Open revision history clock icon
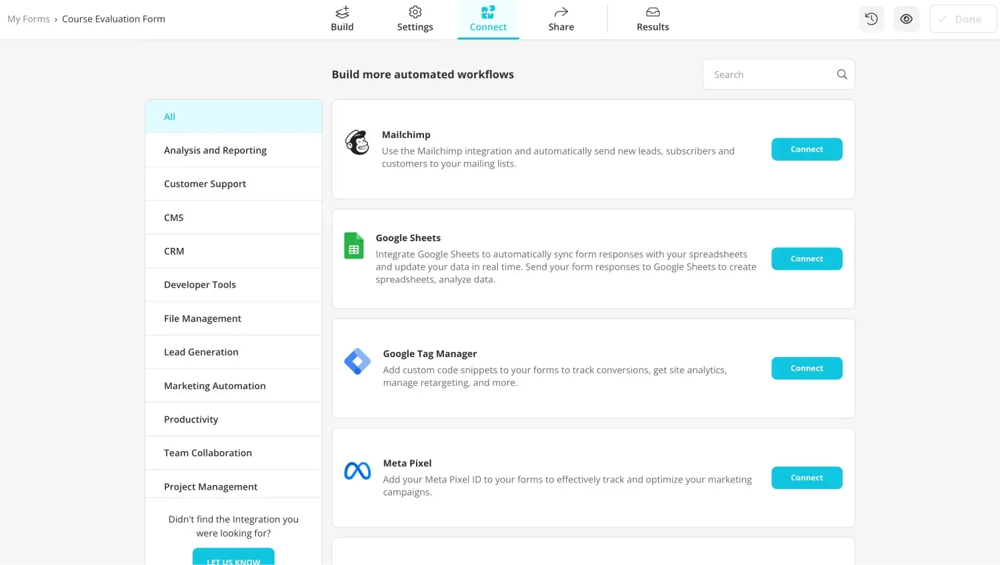The image size is (1000, 565). tap(871, 19)
